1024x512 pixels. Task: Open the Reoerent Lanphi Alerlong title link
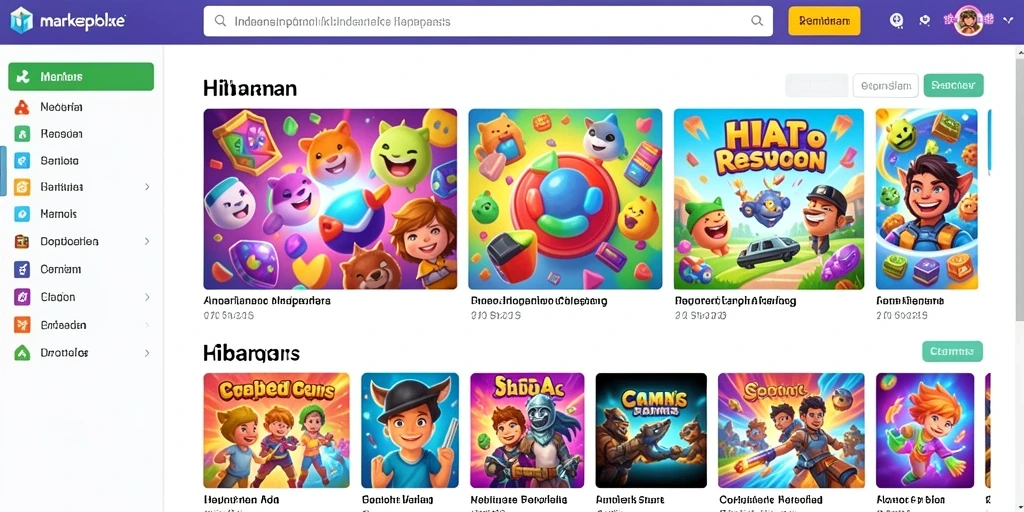[735, 301]
